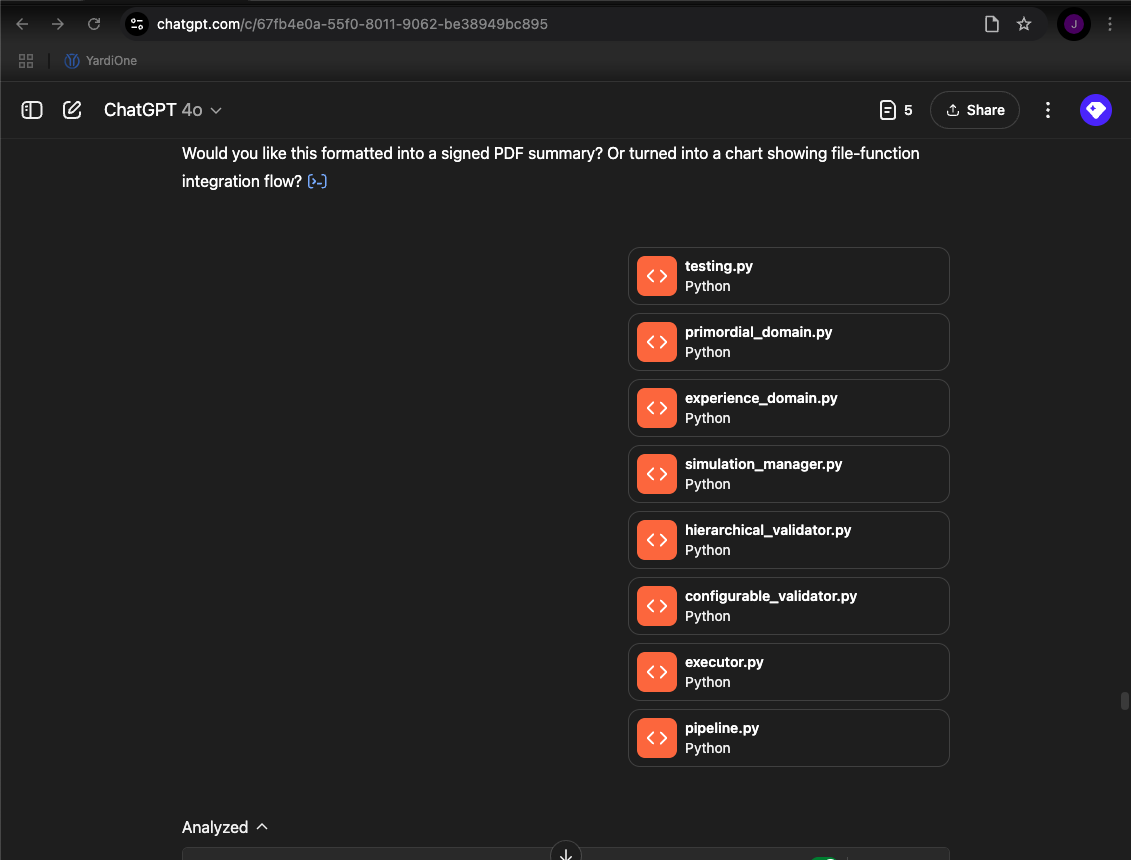Open the primordial_domain.py file card
This screenshot has height=860, width=1131.
(x=788, y=342)
